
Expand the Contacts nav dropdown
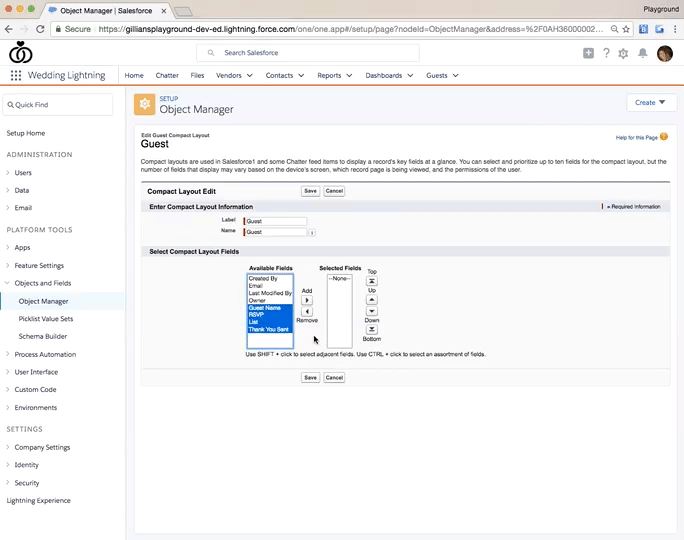[301, 75]
